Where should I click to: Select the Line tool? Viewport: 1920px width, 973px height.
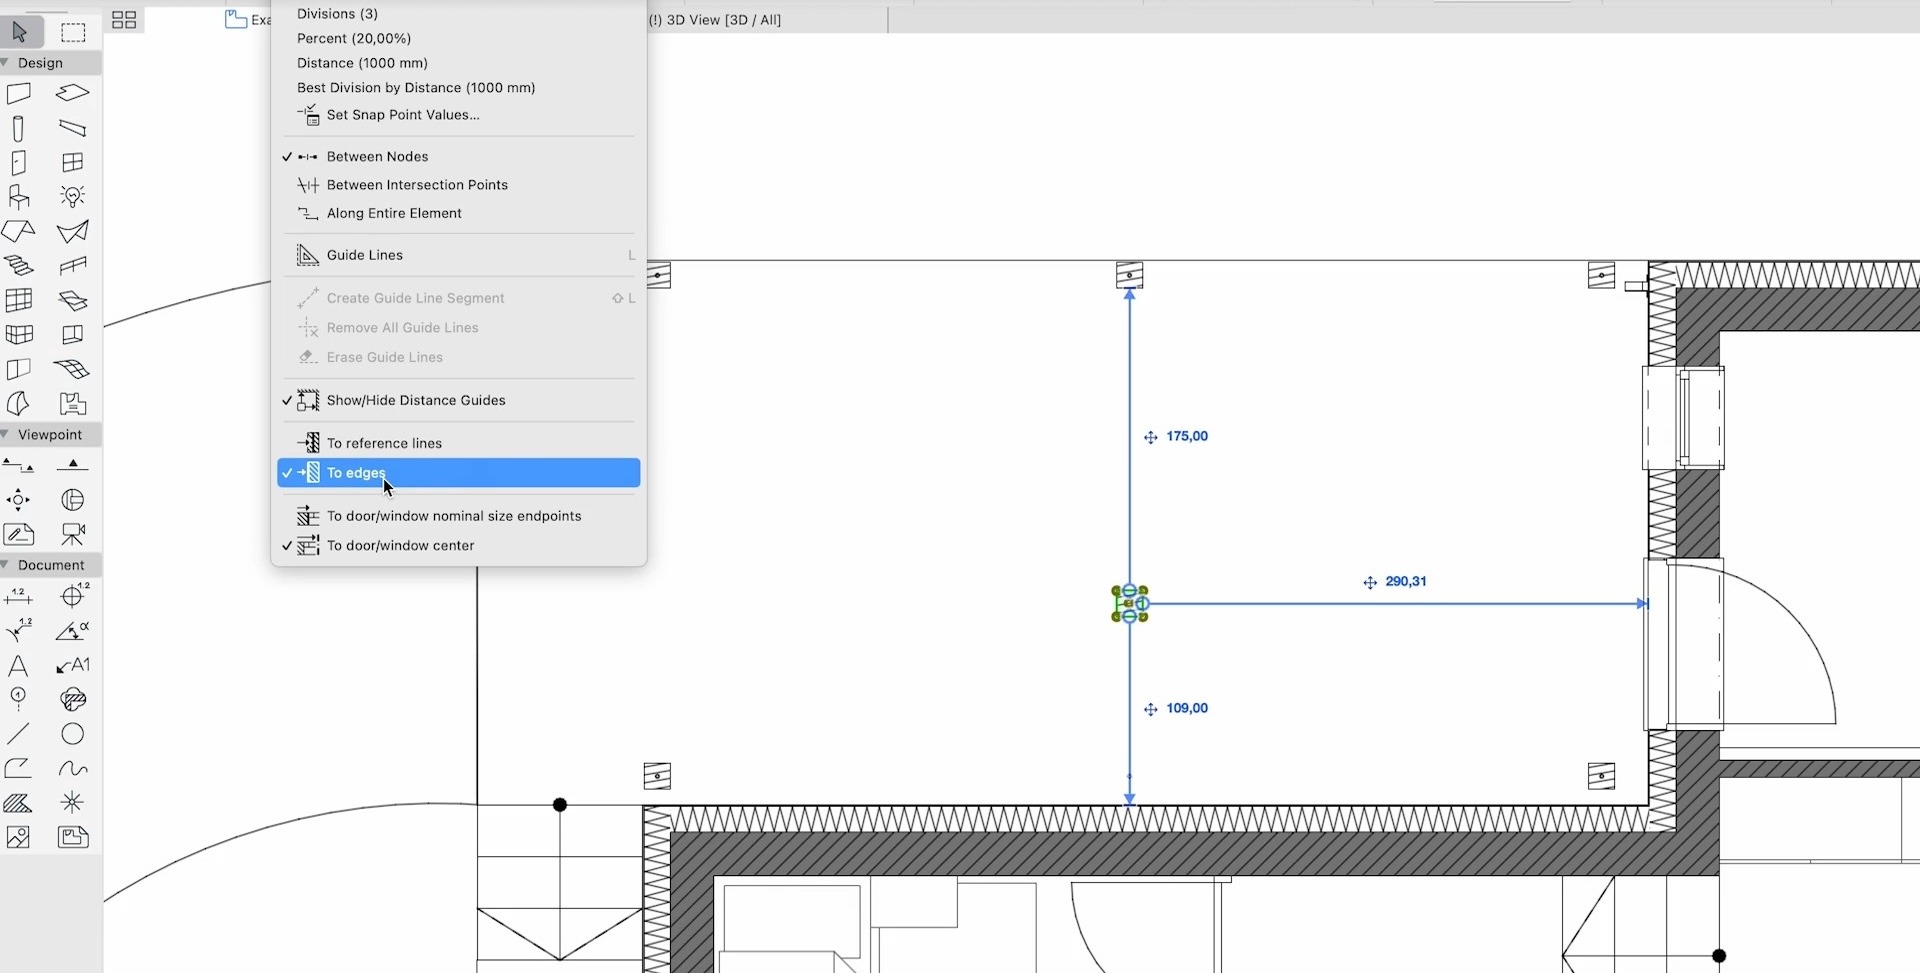pos(19,734)
